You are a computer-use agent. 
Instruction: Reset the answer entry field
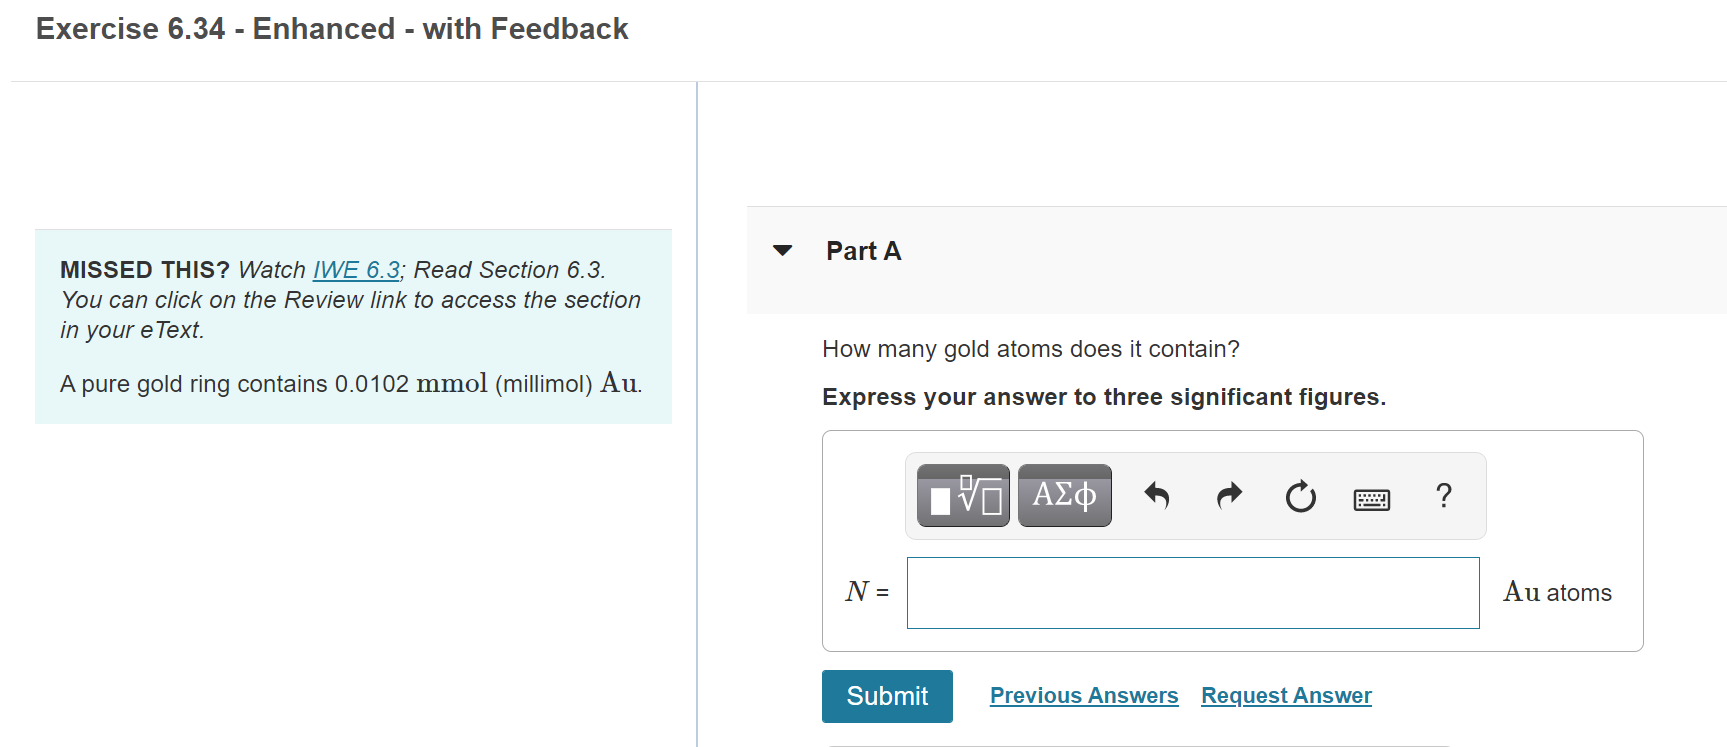(1299, 495)
